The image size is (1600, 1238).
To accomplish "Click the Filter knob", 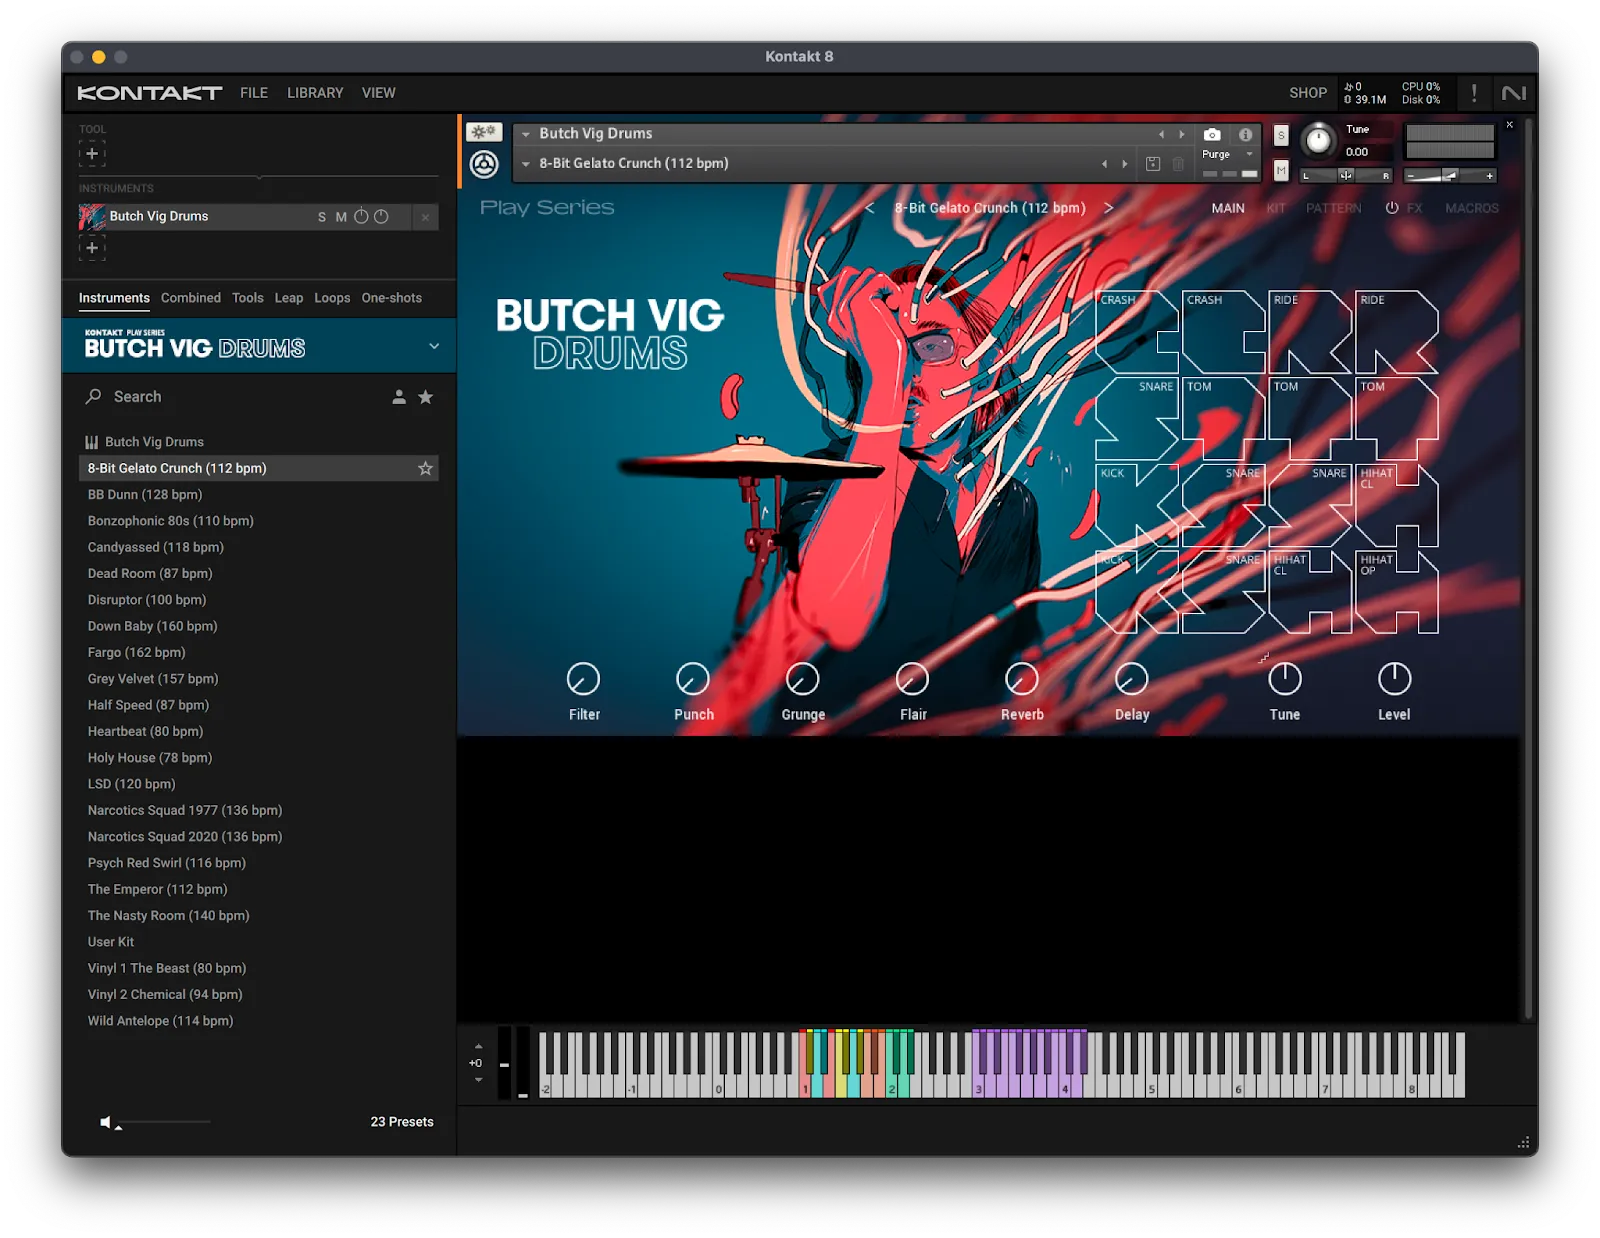I will click(x=584, y=679).
